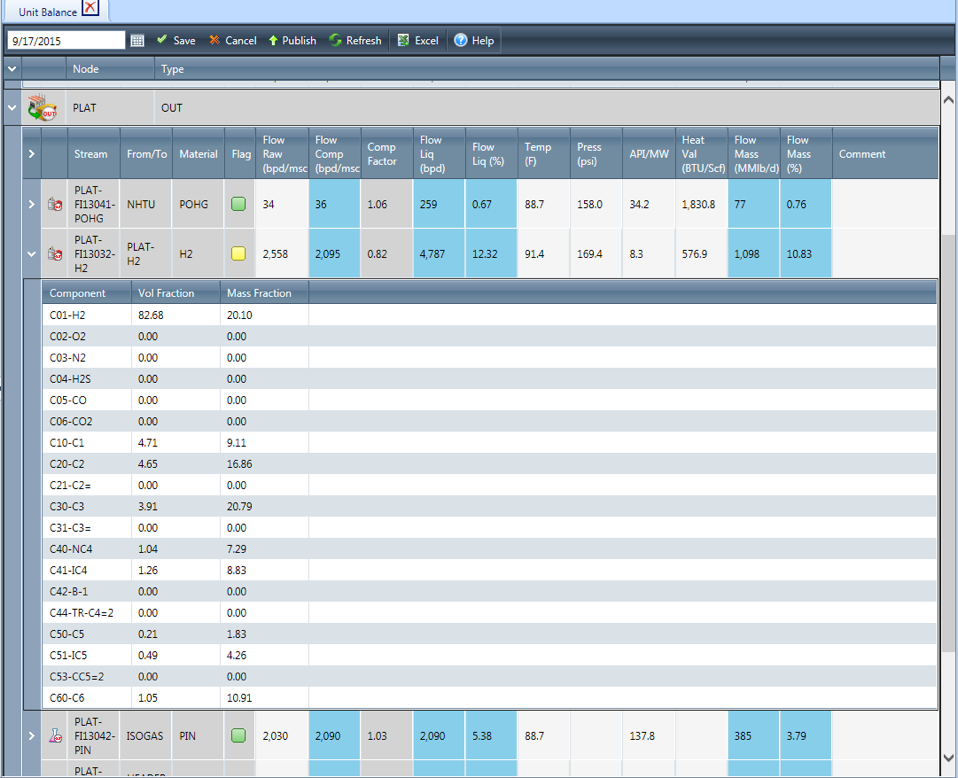958x778 pixels.
Task: Click the PLAT-FI13042-PIN flask icon
Action: click(55, 736)
